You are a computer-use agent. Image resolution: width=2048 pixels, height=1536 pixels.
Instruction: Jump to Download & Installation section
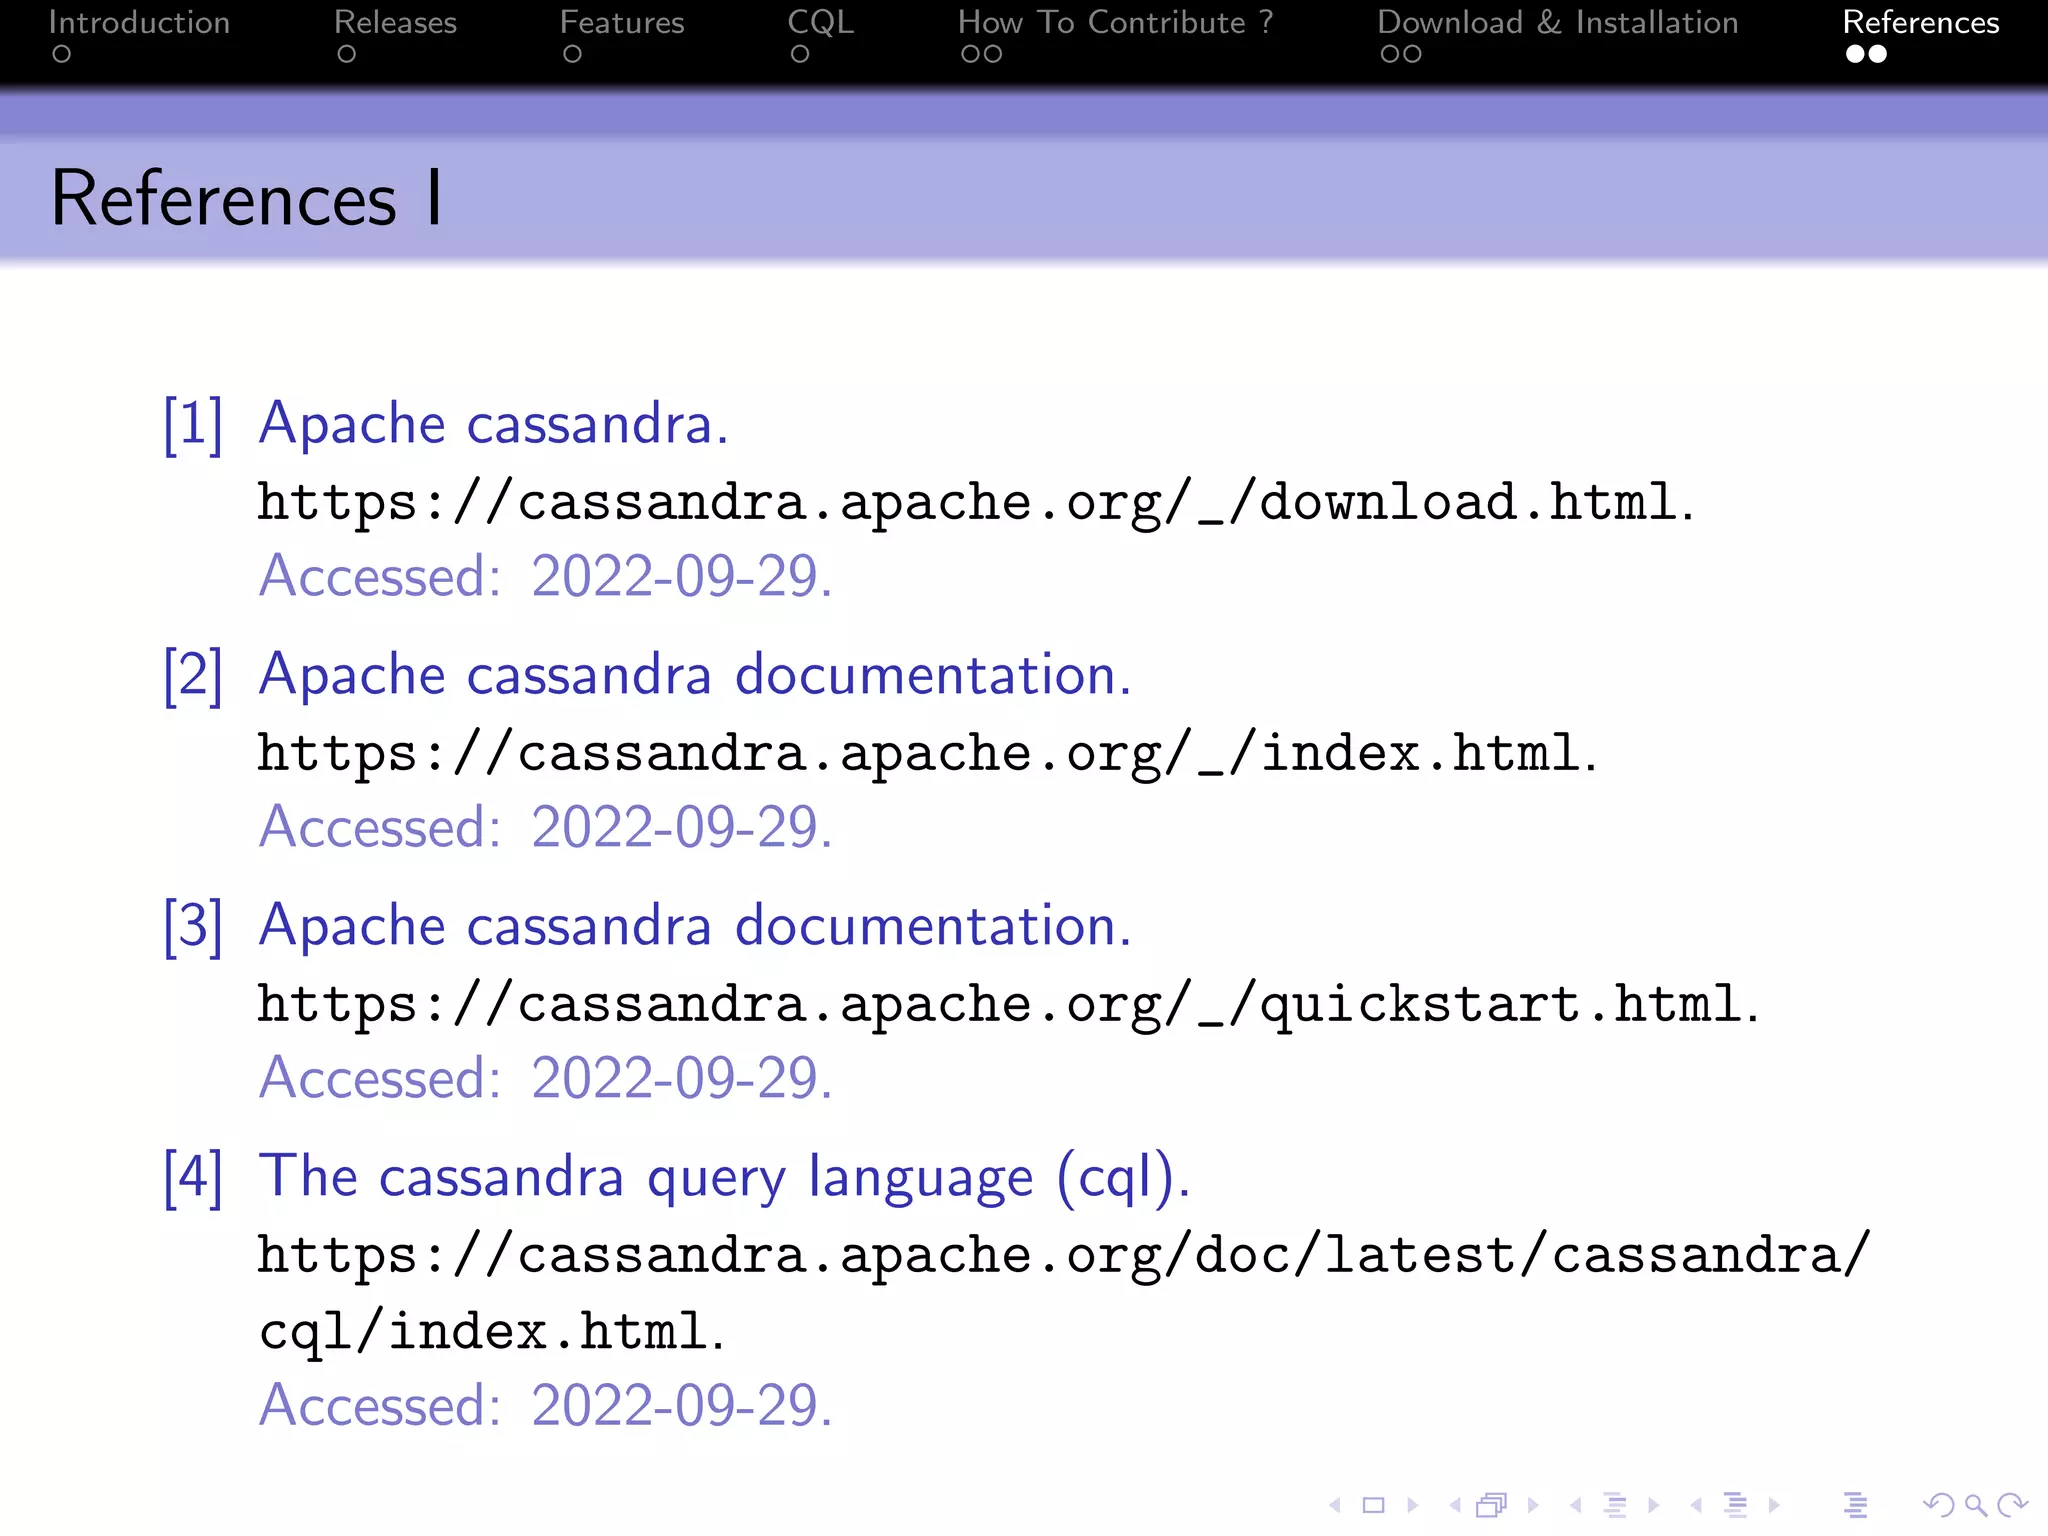(x=1558, y=22)
